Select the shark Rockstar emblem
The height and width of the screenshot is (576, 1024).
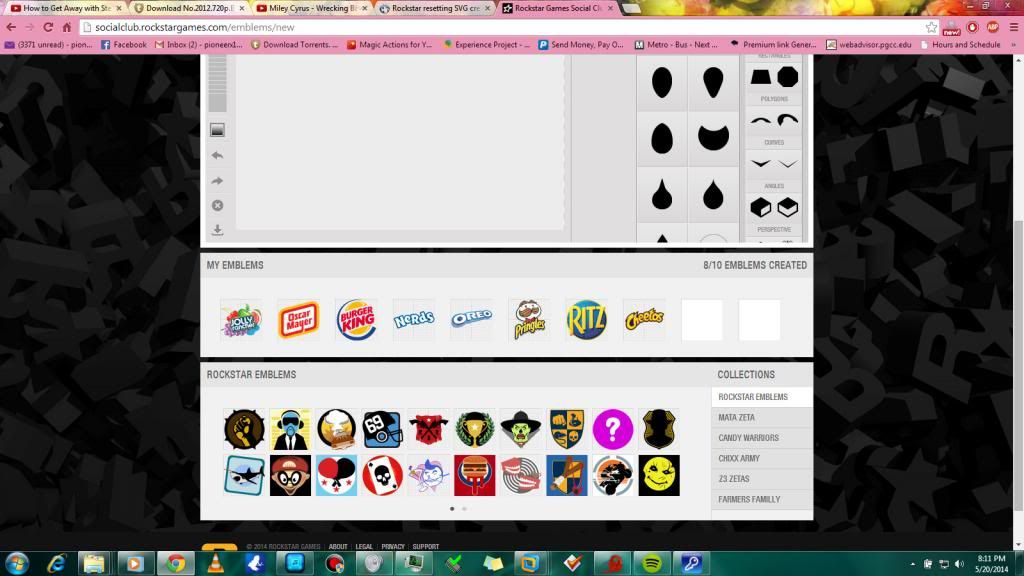[244, 476]
